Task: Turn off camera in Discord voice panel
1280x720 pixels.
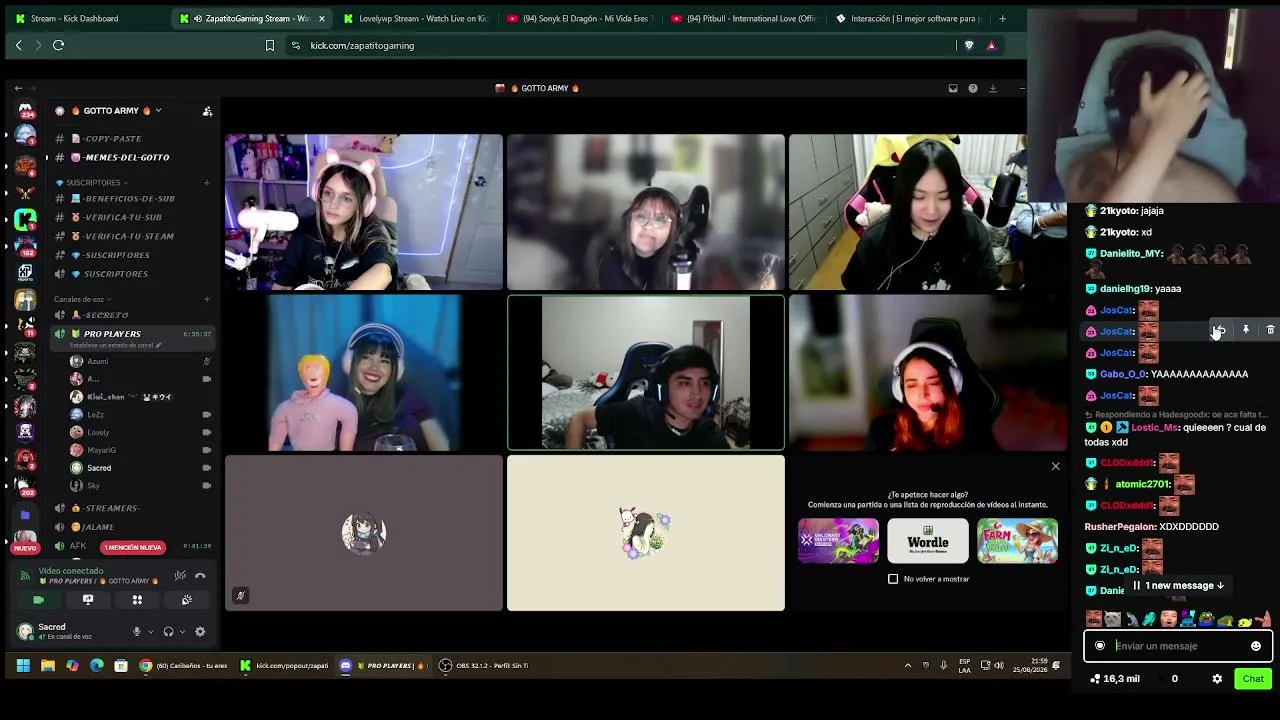Action: (x=38, y=600)
